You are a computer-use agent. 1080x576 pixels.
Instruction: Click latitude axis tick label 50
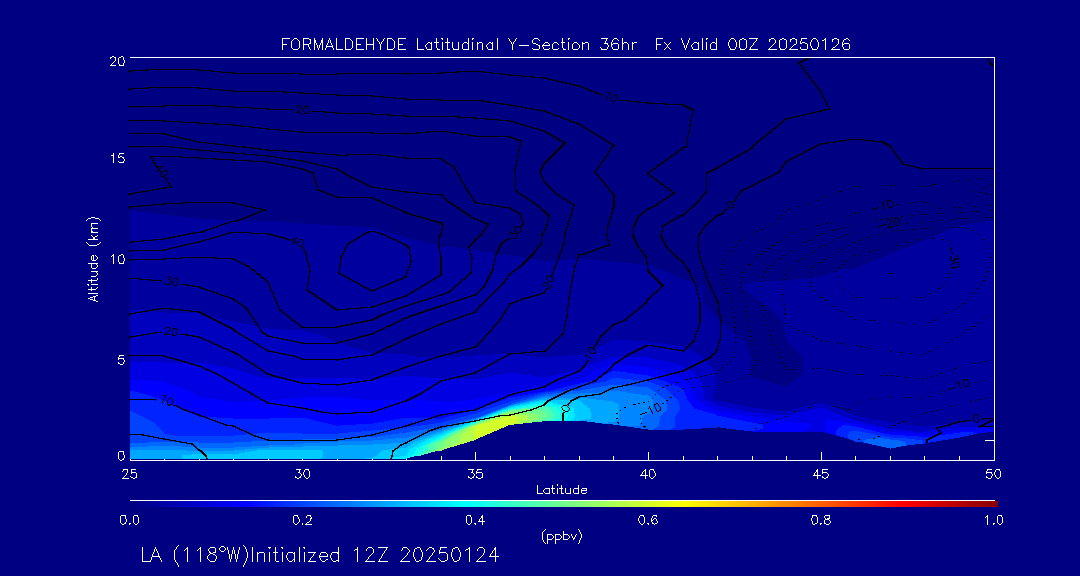994,474
